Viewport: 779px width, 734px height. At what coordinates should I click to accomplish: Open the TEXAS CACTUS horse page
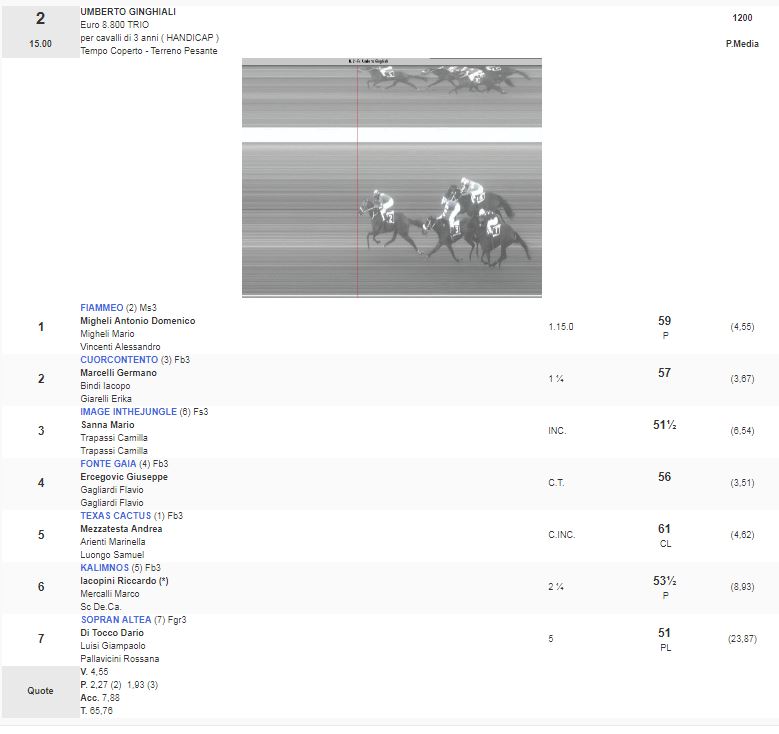pos(116,516)
